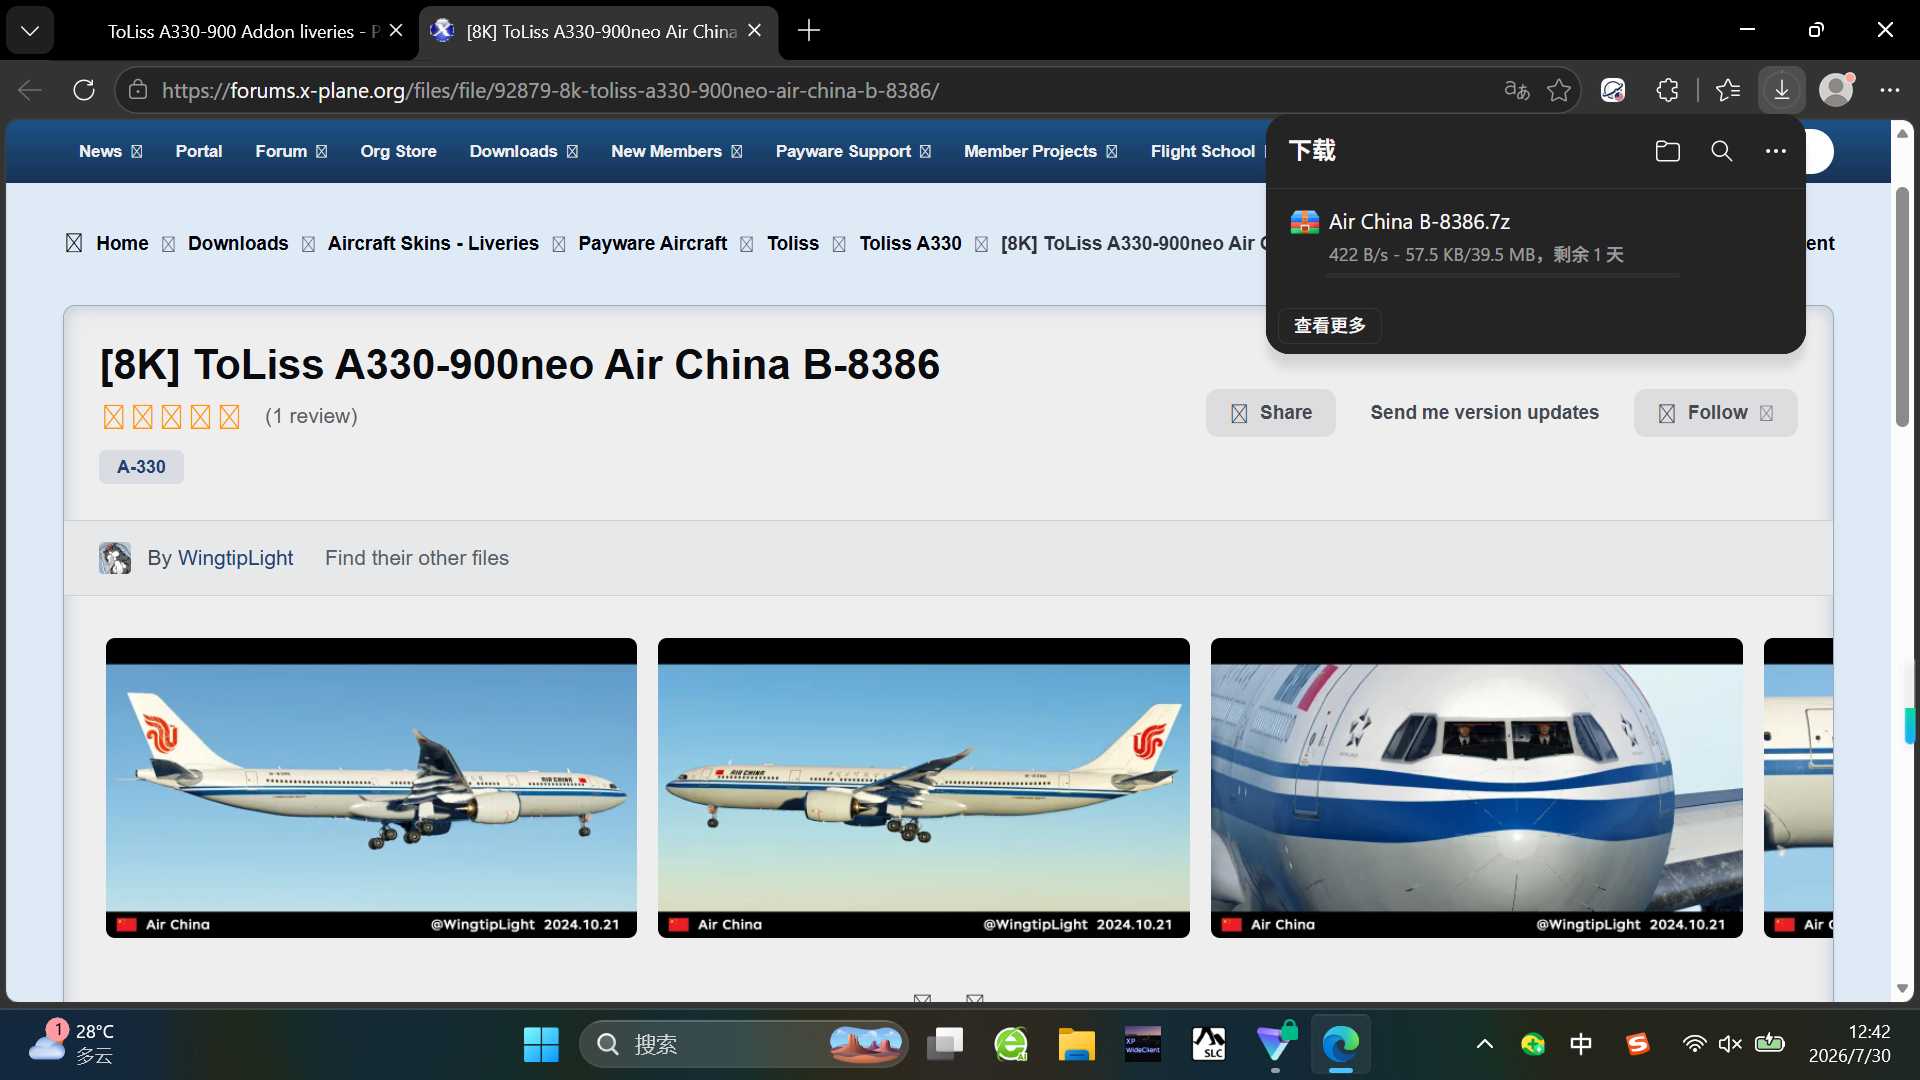Open File Explorer from taskbar
The width and height of the screenshot is (1920, 1080).
(x=1077, y=1045)
